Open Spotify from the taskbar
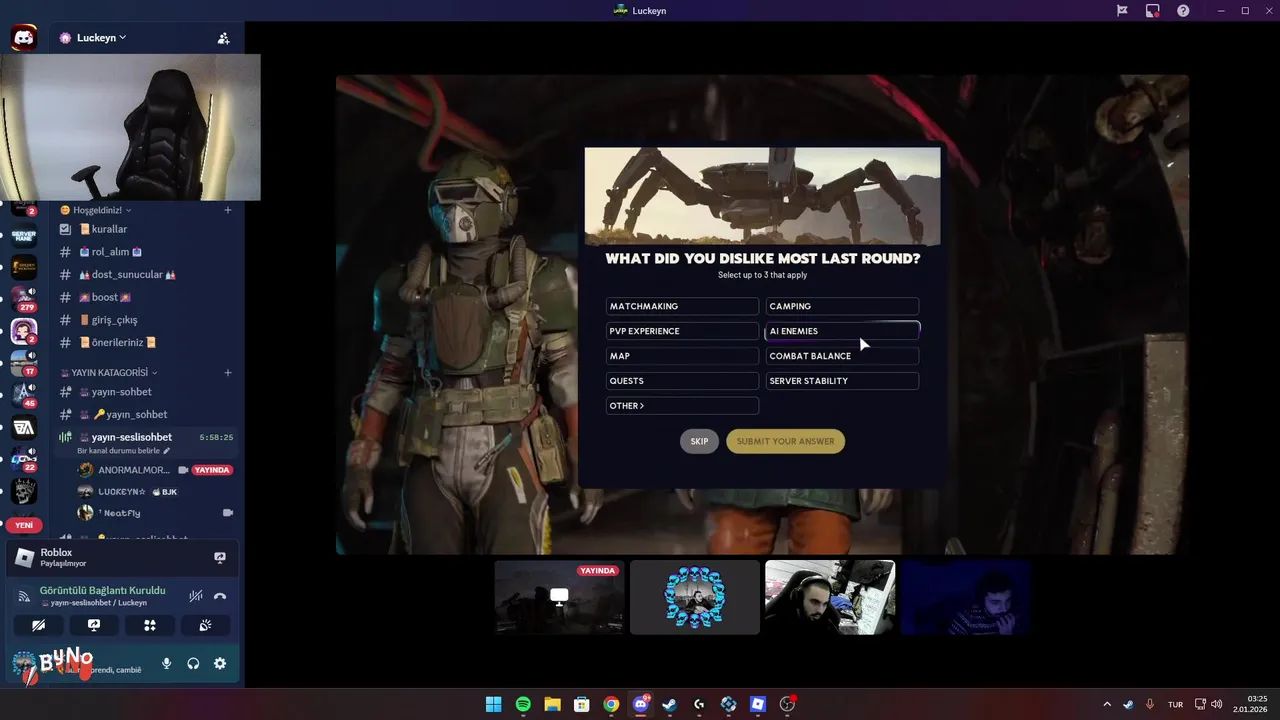 coord(523,704)
